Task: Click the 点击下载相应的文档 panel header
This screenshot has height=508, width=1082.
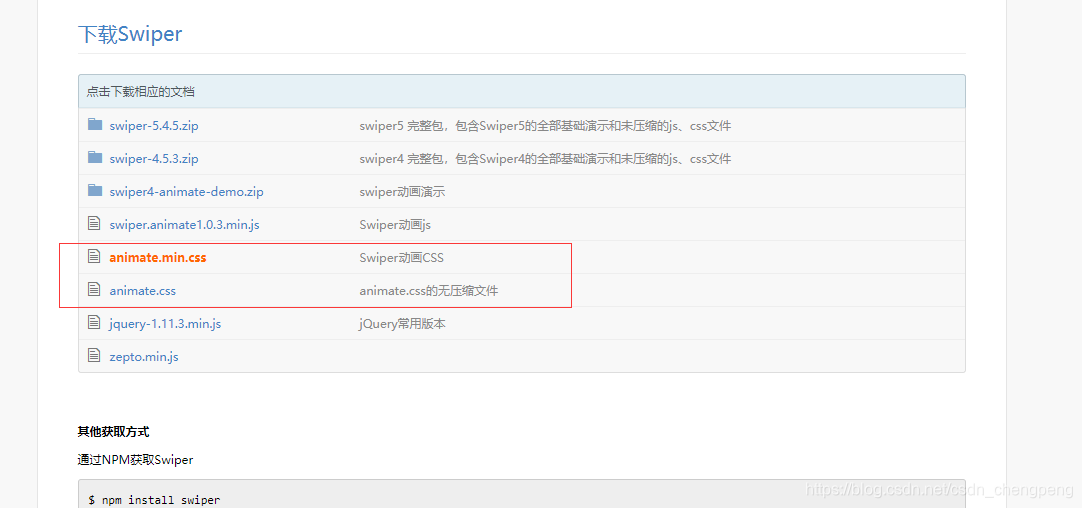Action: pos(522,91)
